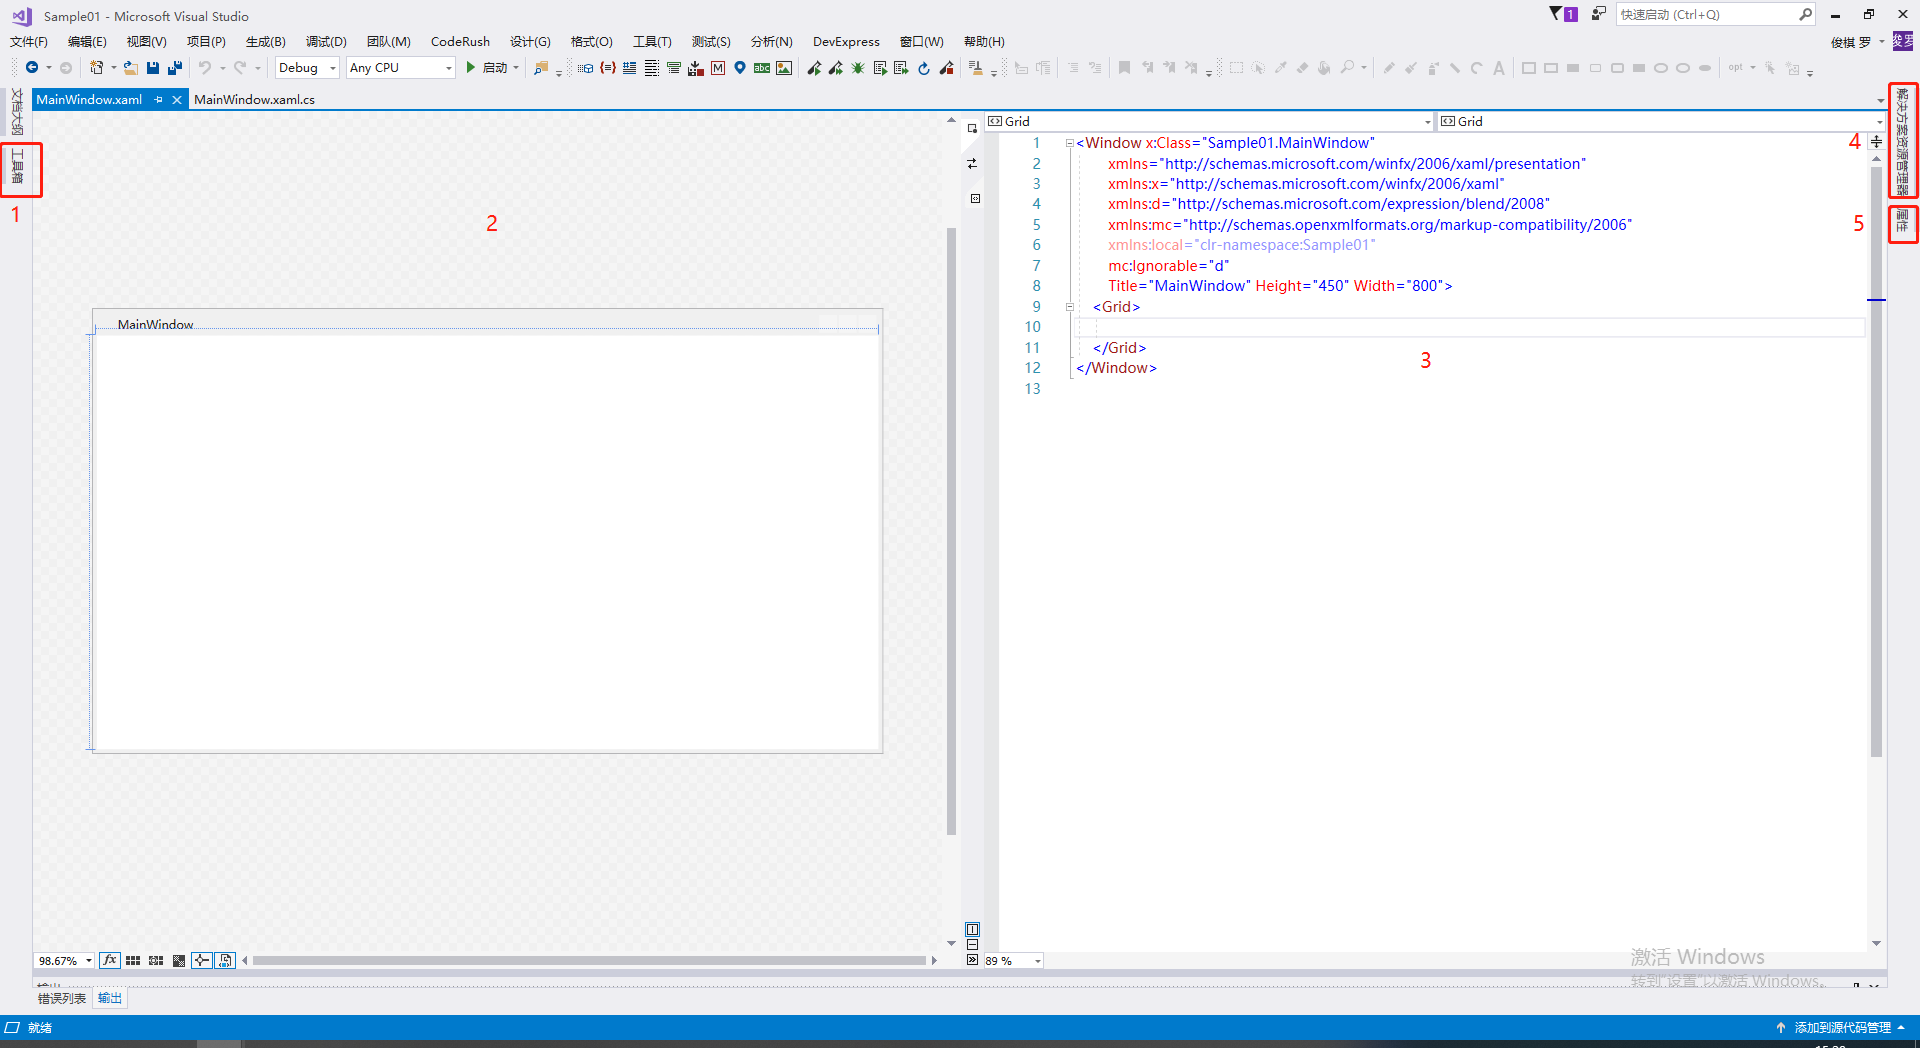The width and height of the screenshot is (1920, 1048).
Task: Click the green bug icon in toolbar
Action: (x=858, y=68)
